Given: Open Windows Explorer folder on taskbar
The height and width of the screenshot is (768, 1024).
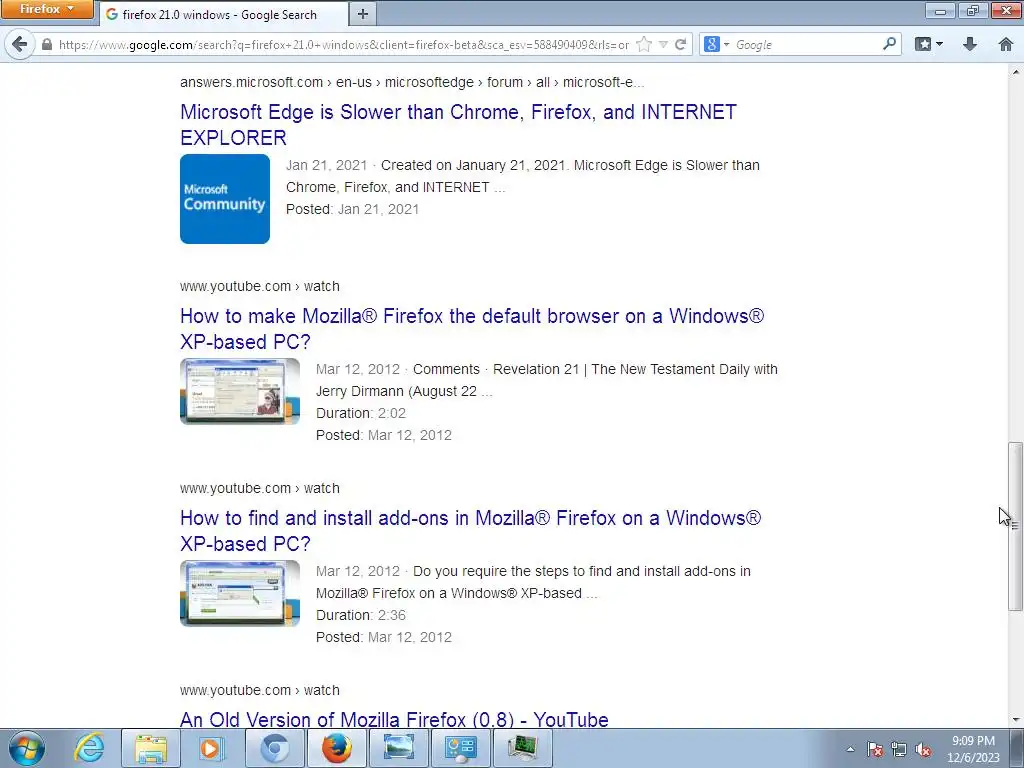Looking at the screenshot, I should (151, 748).
